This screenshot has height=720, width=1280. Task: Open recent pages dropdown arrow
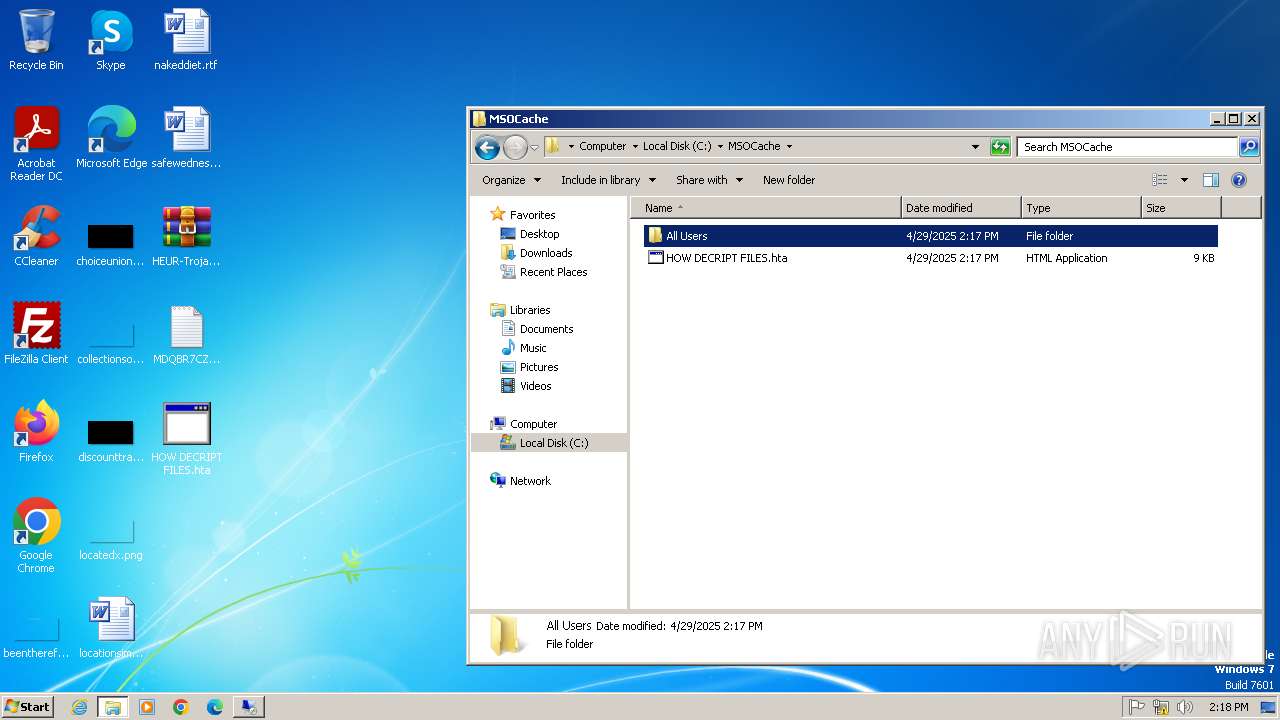(534, 147)
